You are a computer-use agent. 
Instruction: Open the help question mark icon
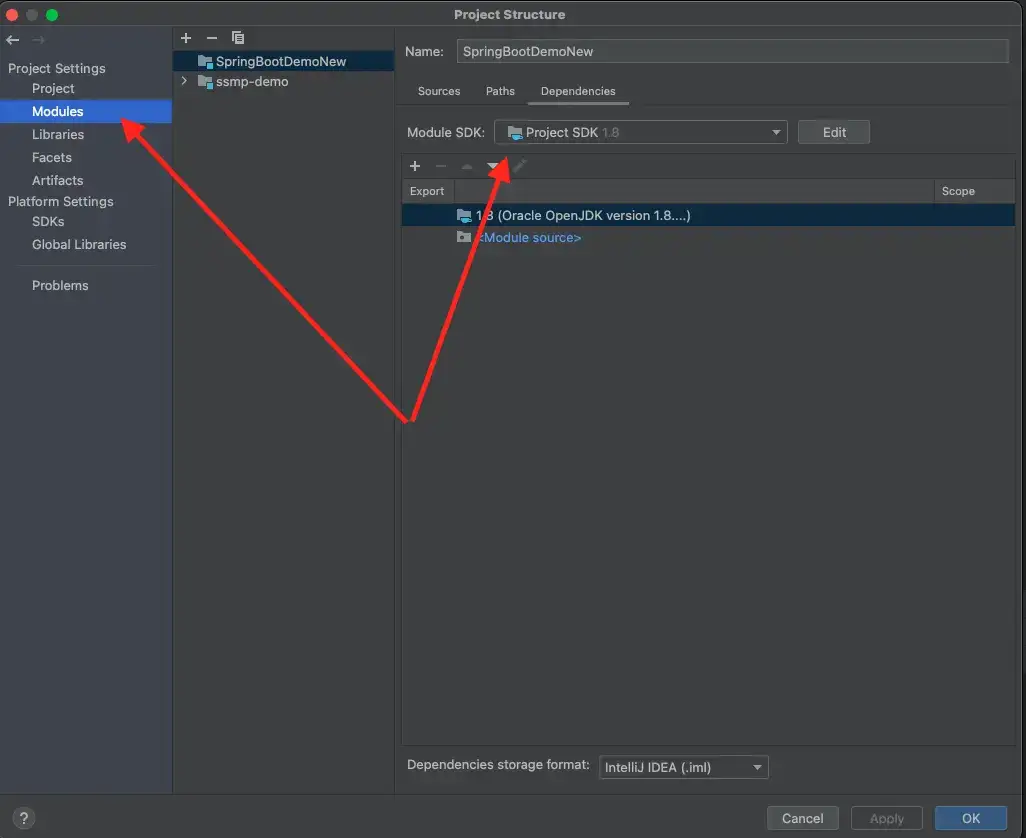(x=25, y=818)
